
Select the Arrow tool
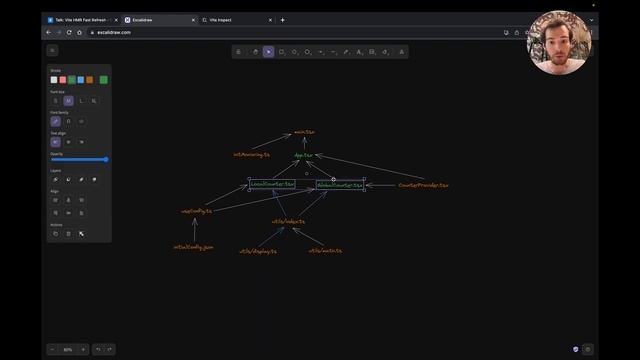pos(321,52)
